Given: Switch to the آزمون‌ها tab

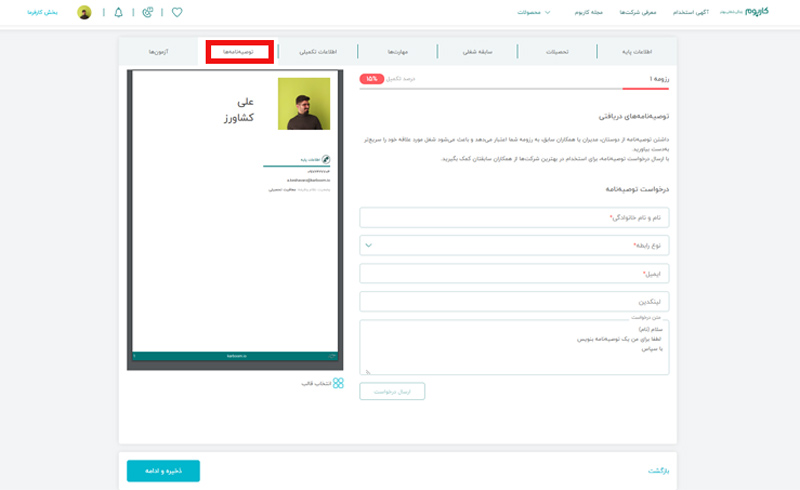Looking at the screenshot, I should pos(159,52).
